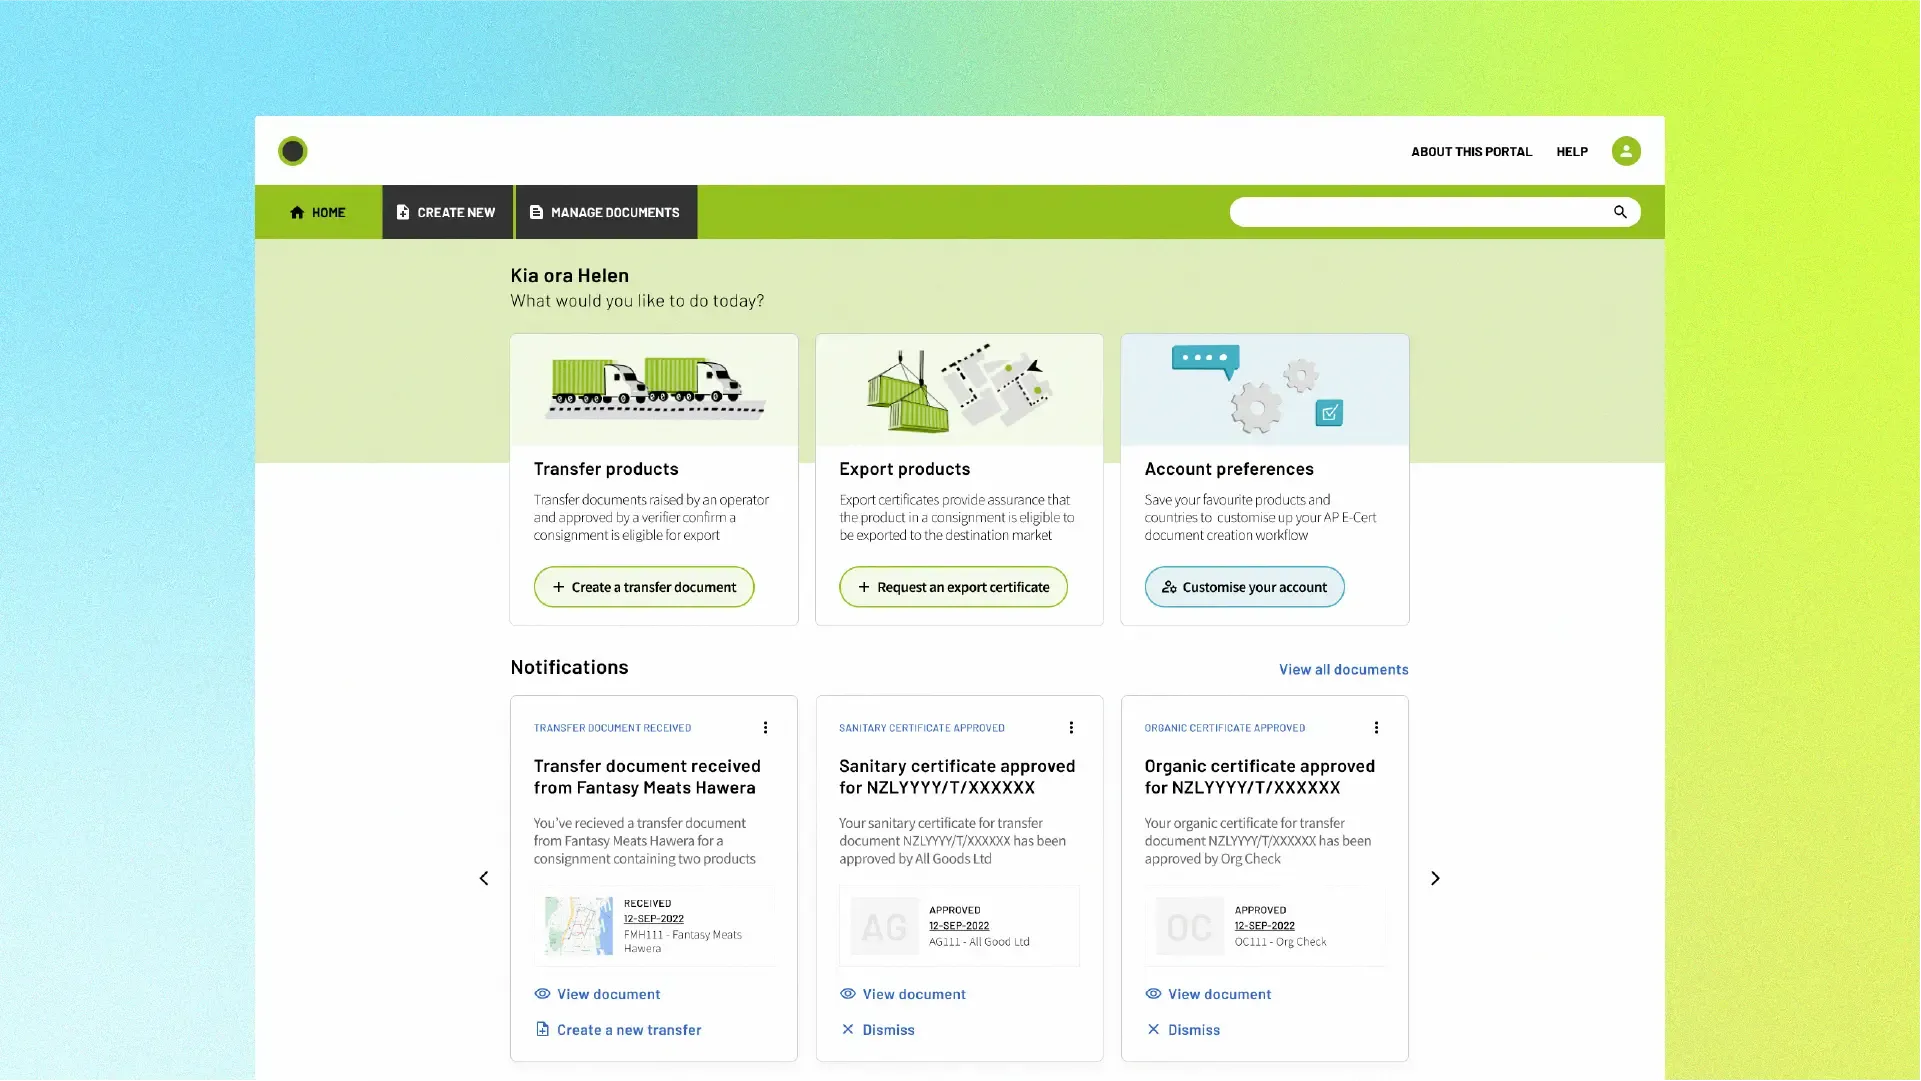Image resolution: width=1921 pixels, height=1081 pixels.
Task: Open options menu on Sanitary certificate card
Action: coord(1071,728)
